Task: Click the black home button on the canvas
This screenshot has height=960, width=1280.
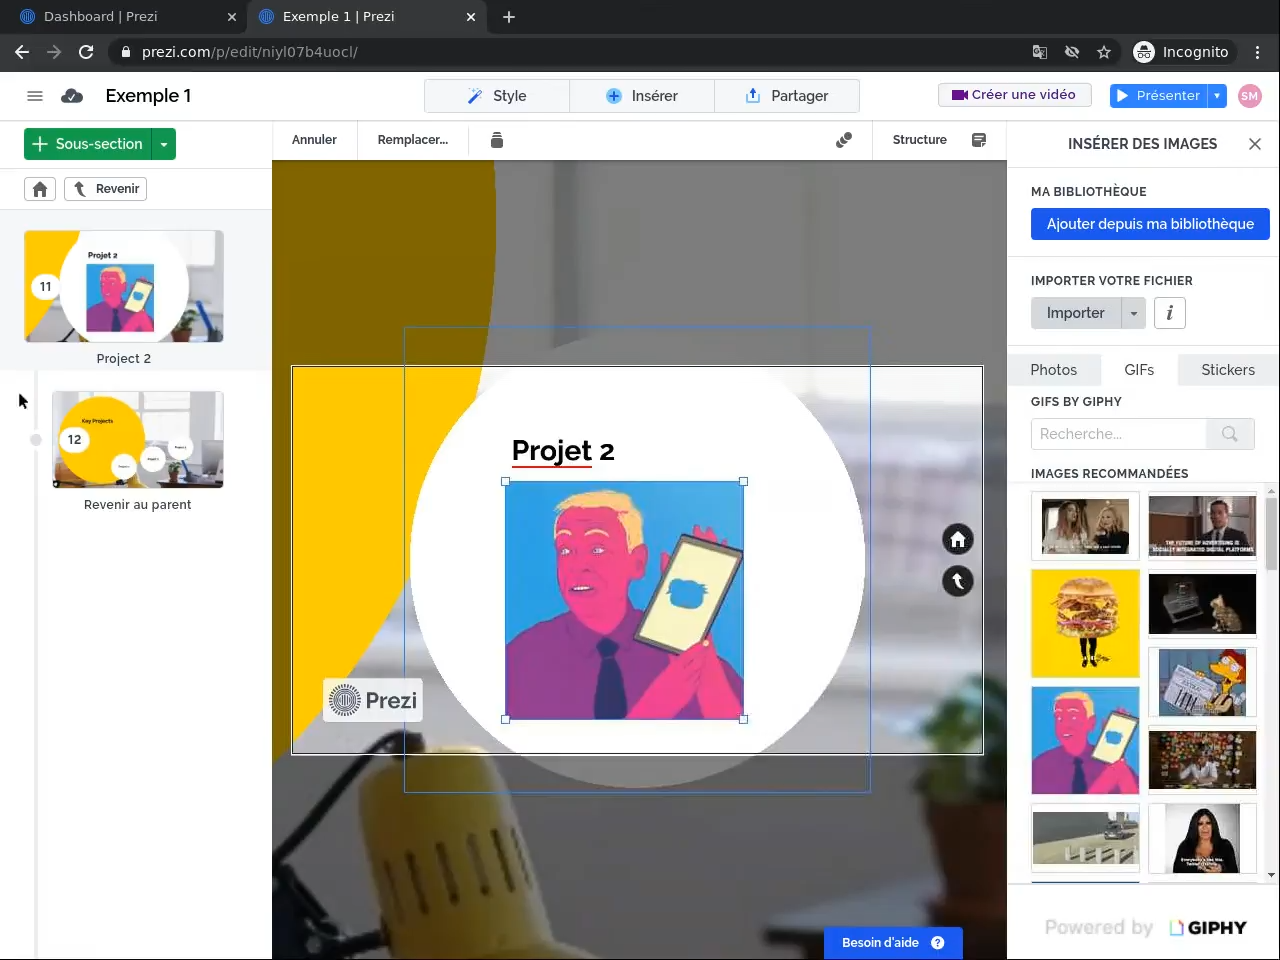Action: [x=958, y=540]
